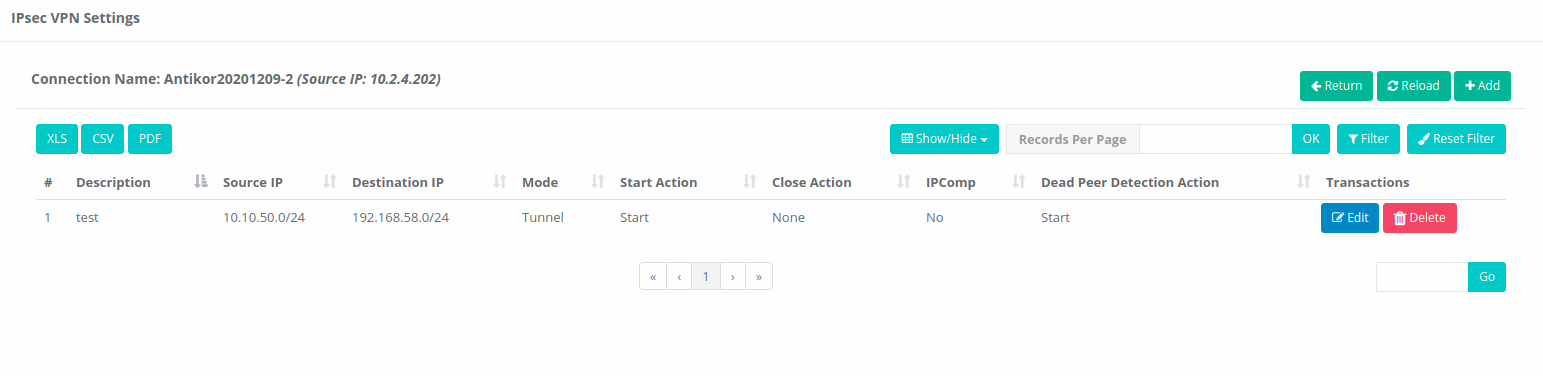Screen dimensions: 1543x376
Task: Click the sort icon beside Description column
Action: [201, 182]
